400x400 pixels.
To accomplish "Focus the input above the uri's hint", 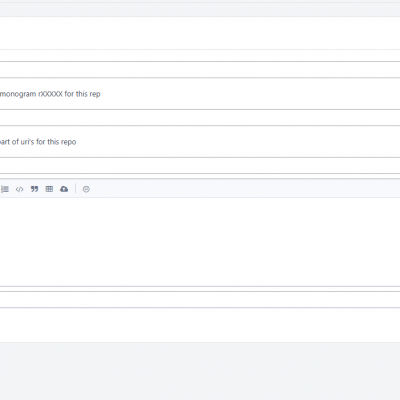I will click(x=200, y=118).
